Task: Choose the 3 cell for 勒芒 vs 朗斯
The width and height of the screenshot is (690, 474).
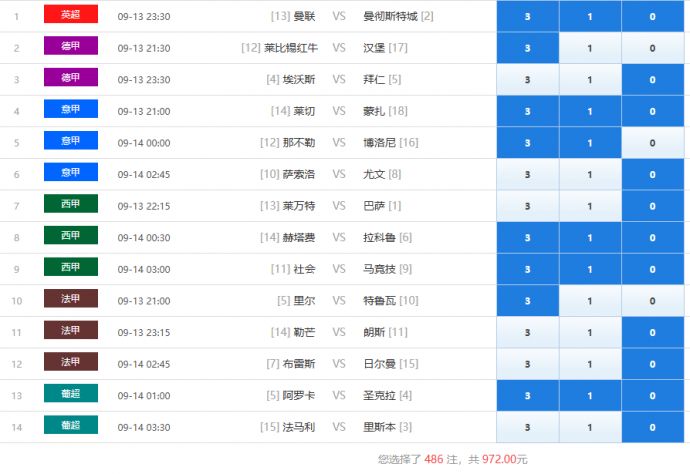Action: pos(528,332)
